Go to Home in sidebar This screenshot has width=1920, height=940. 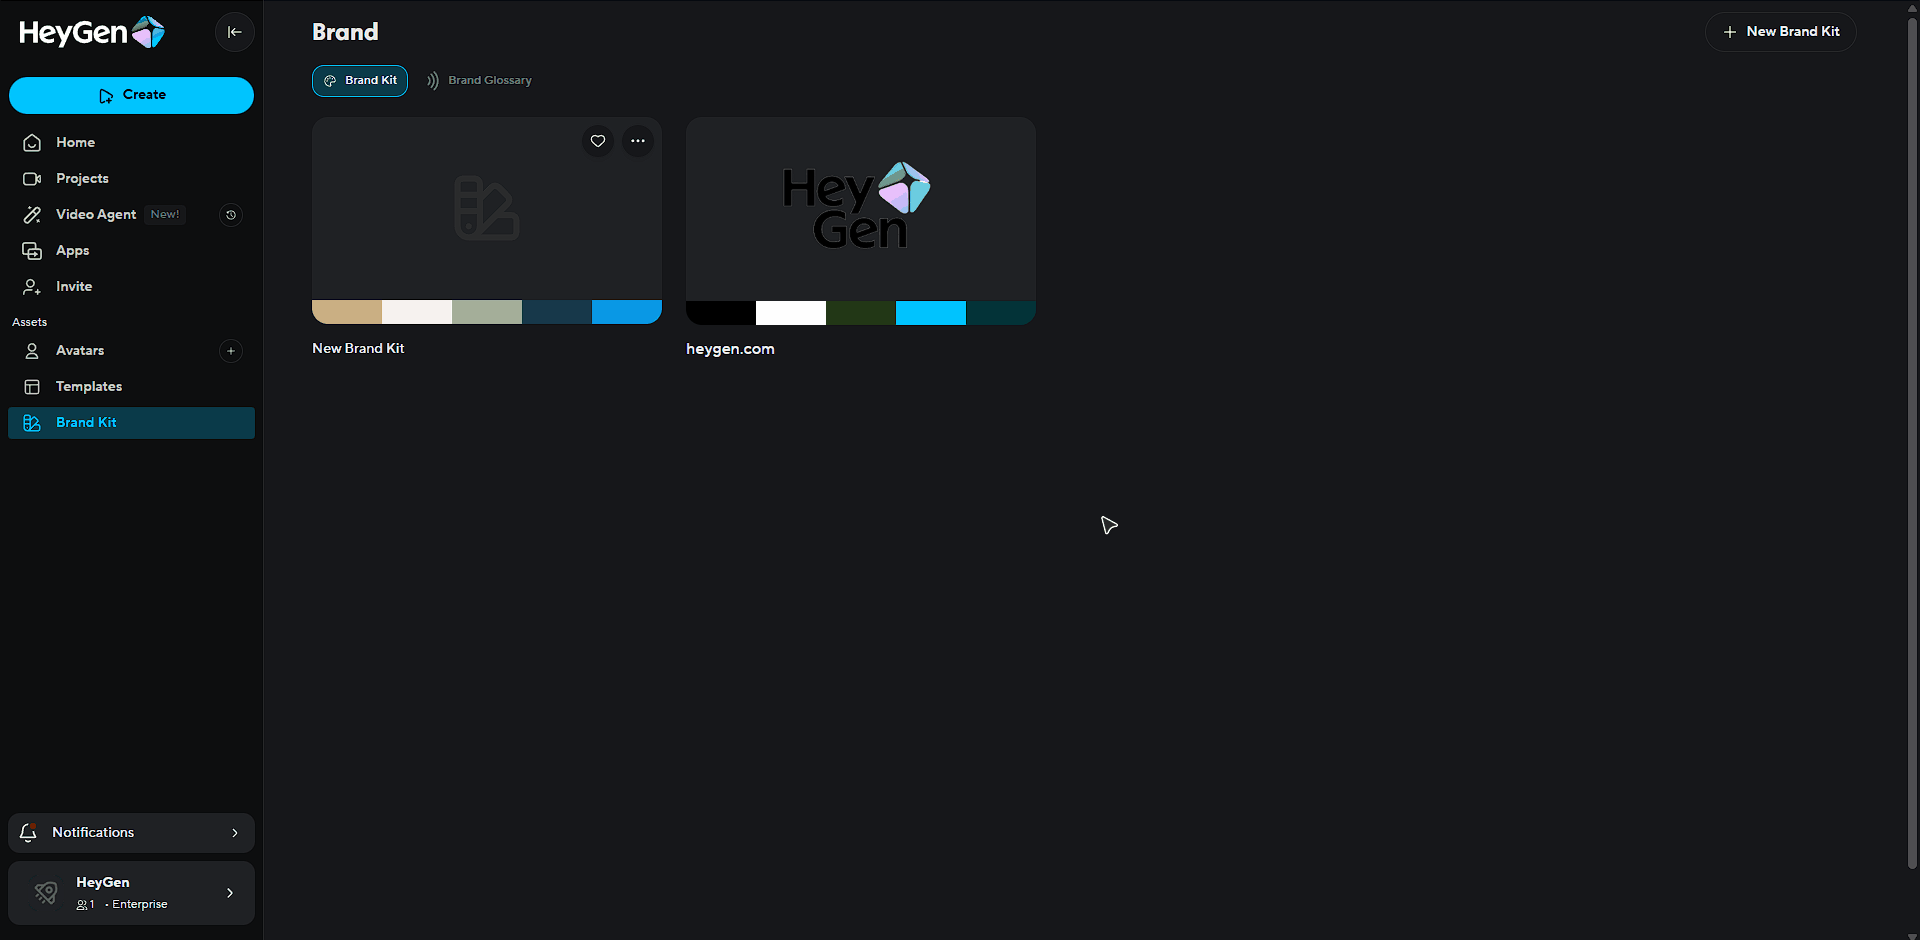(x=75, y=143)
